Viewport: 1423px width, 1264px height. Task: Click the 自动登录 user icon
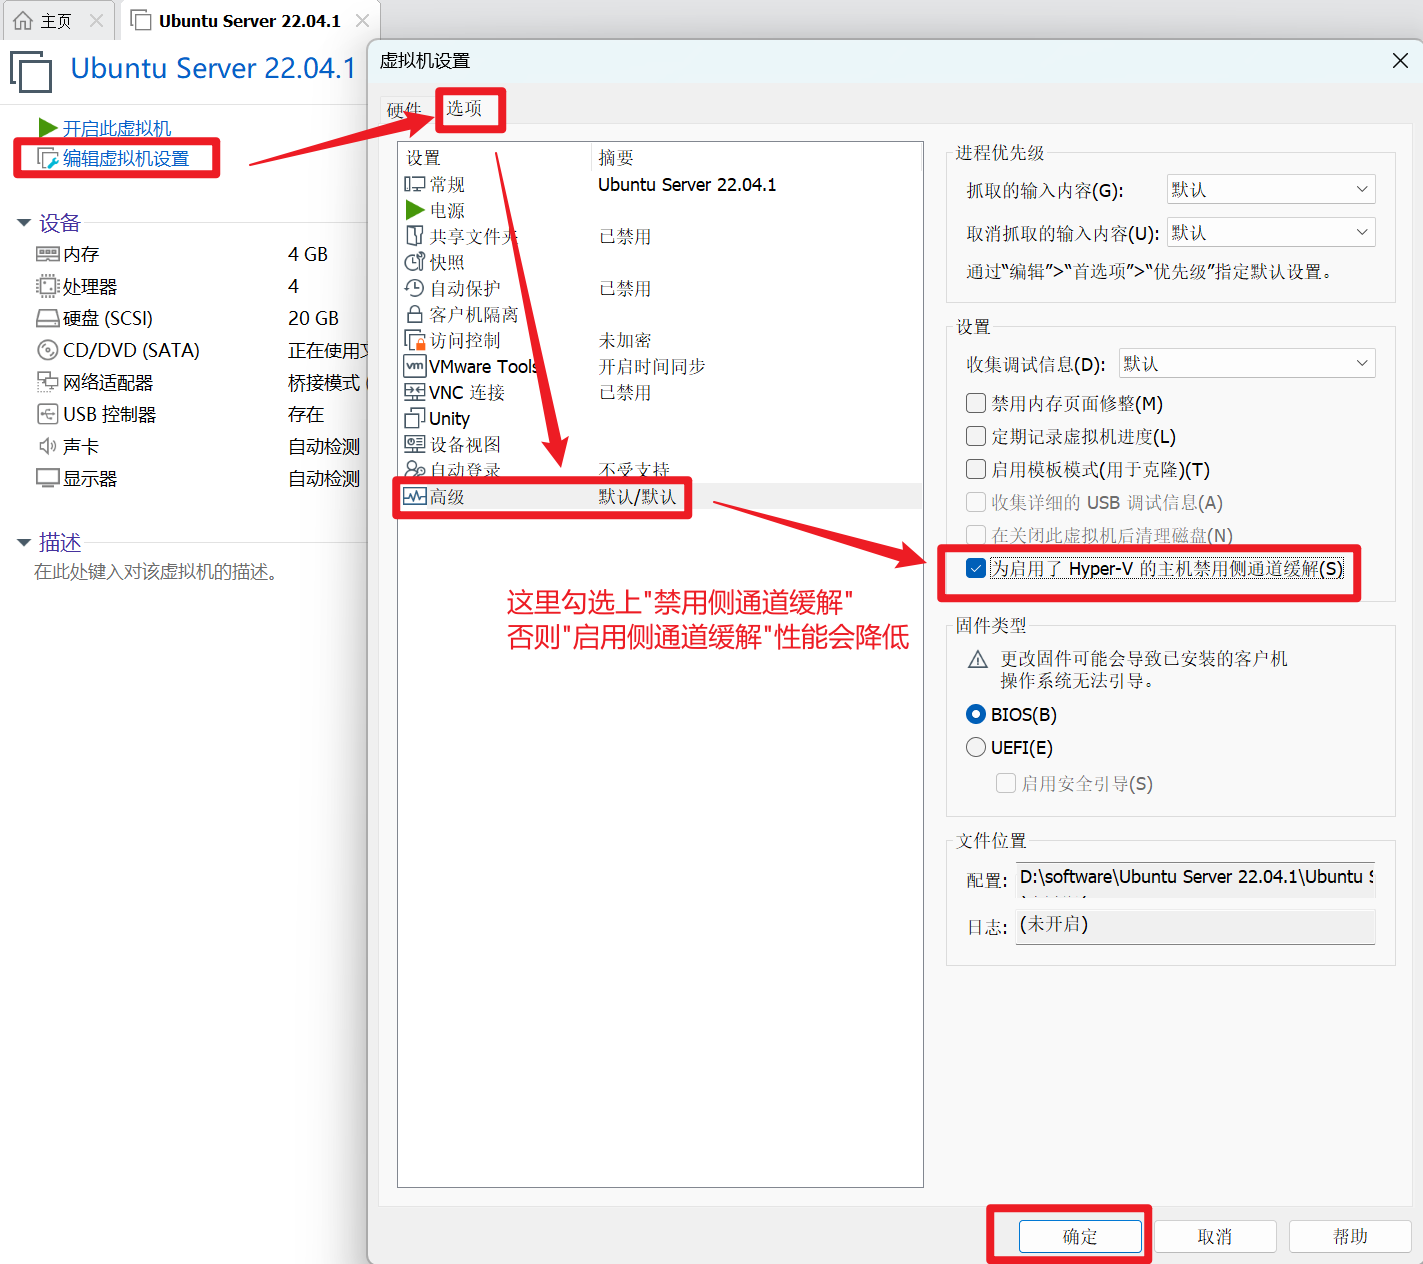(415, 469)
